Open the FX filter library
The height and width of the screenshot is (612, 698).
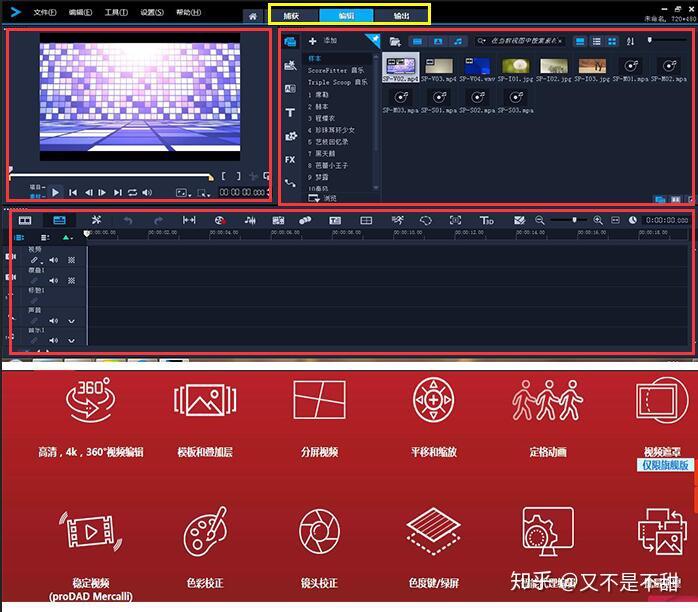(290, 160)
